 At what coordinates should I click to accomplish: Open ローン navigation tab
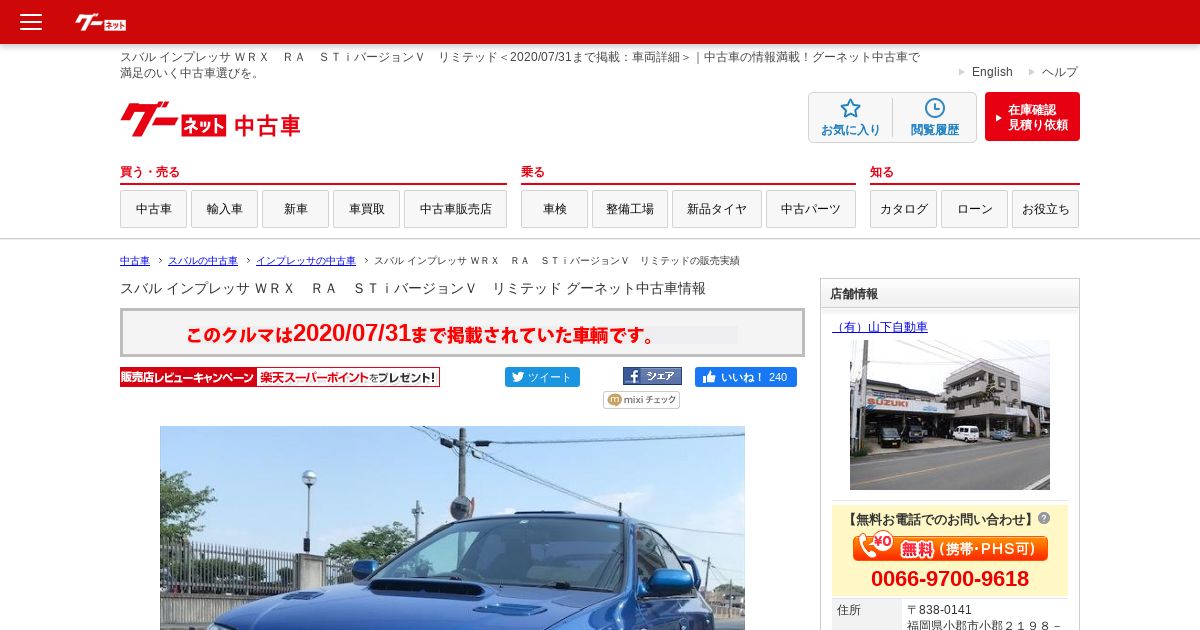click(x=974, y=209)
